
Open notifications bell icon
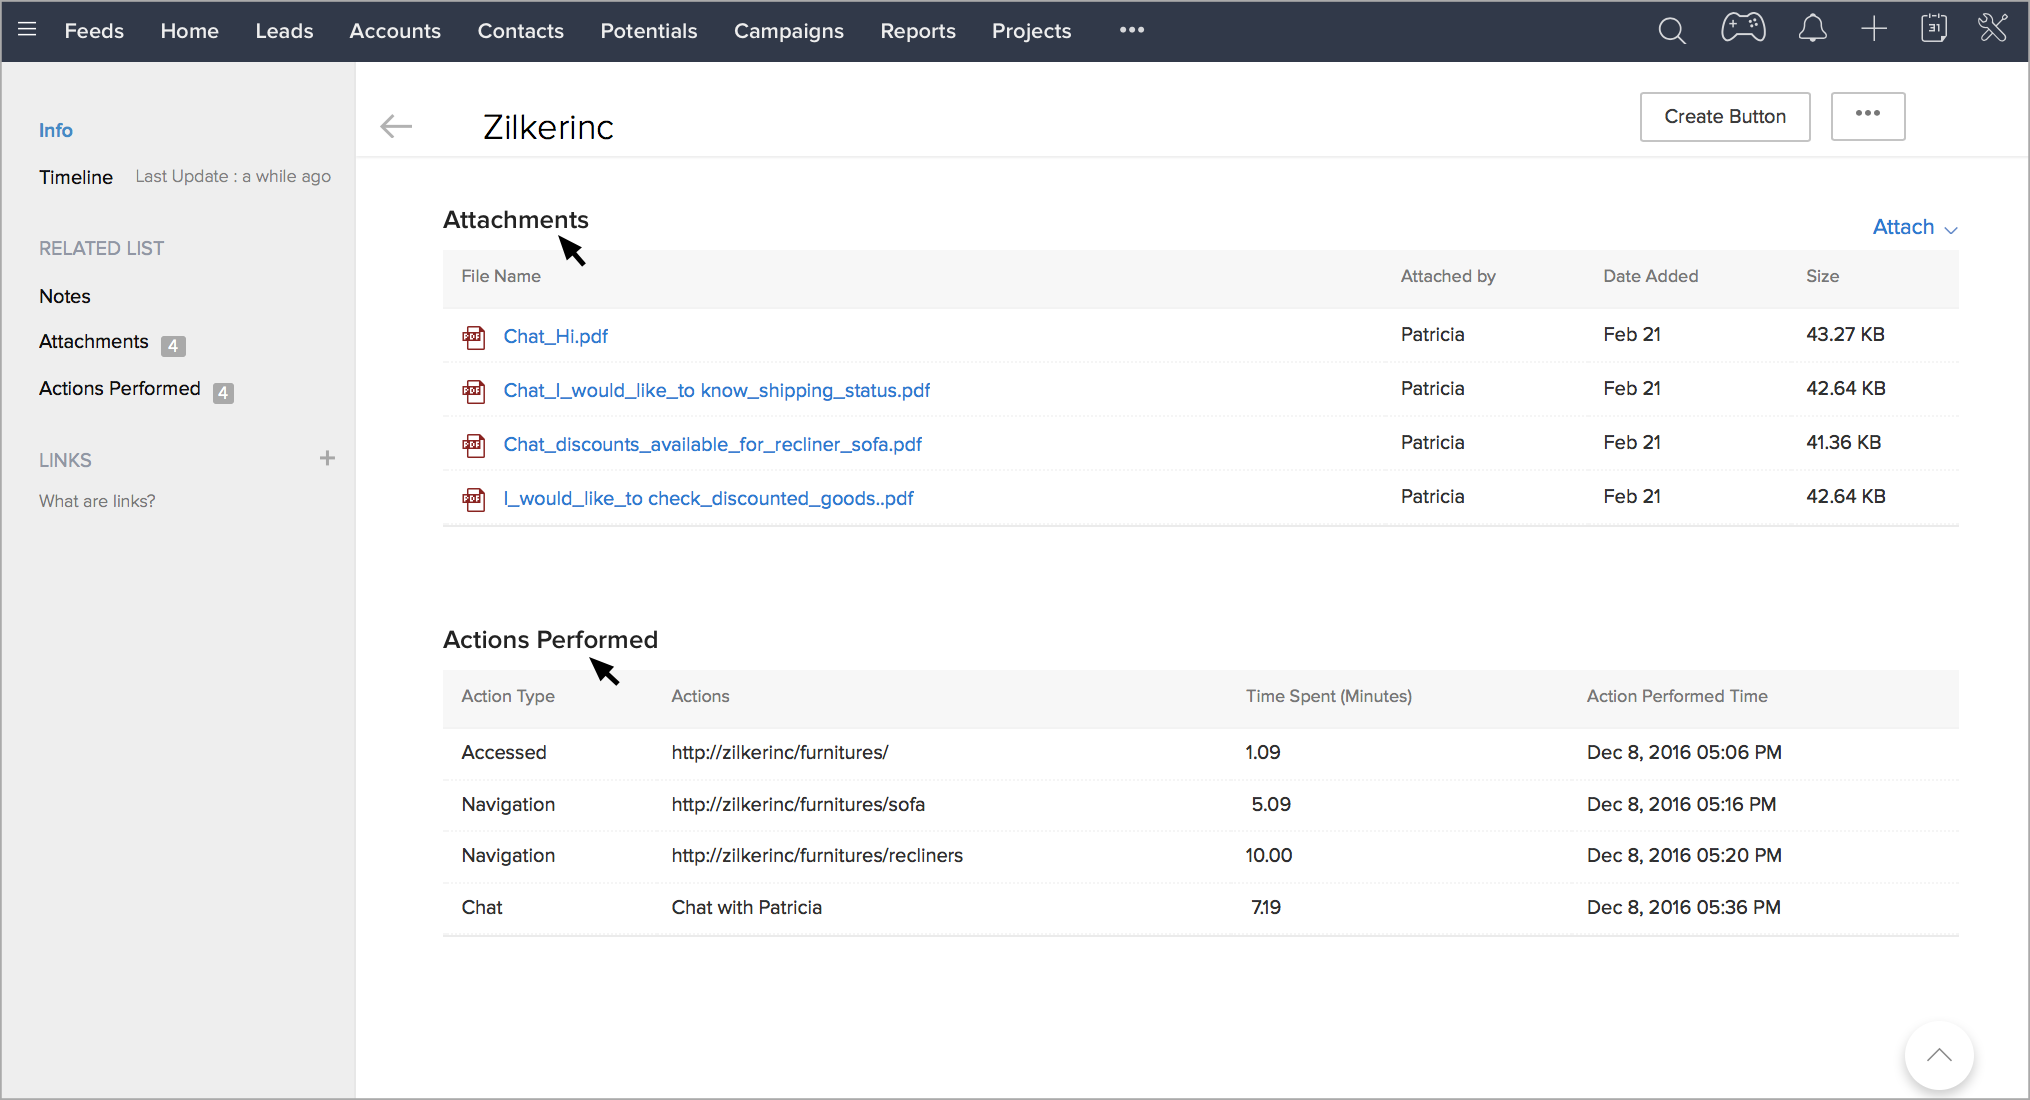[1812, 29]
